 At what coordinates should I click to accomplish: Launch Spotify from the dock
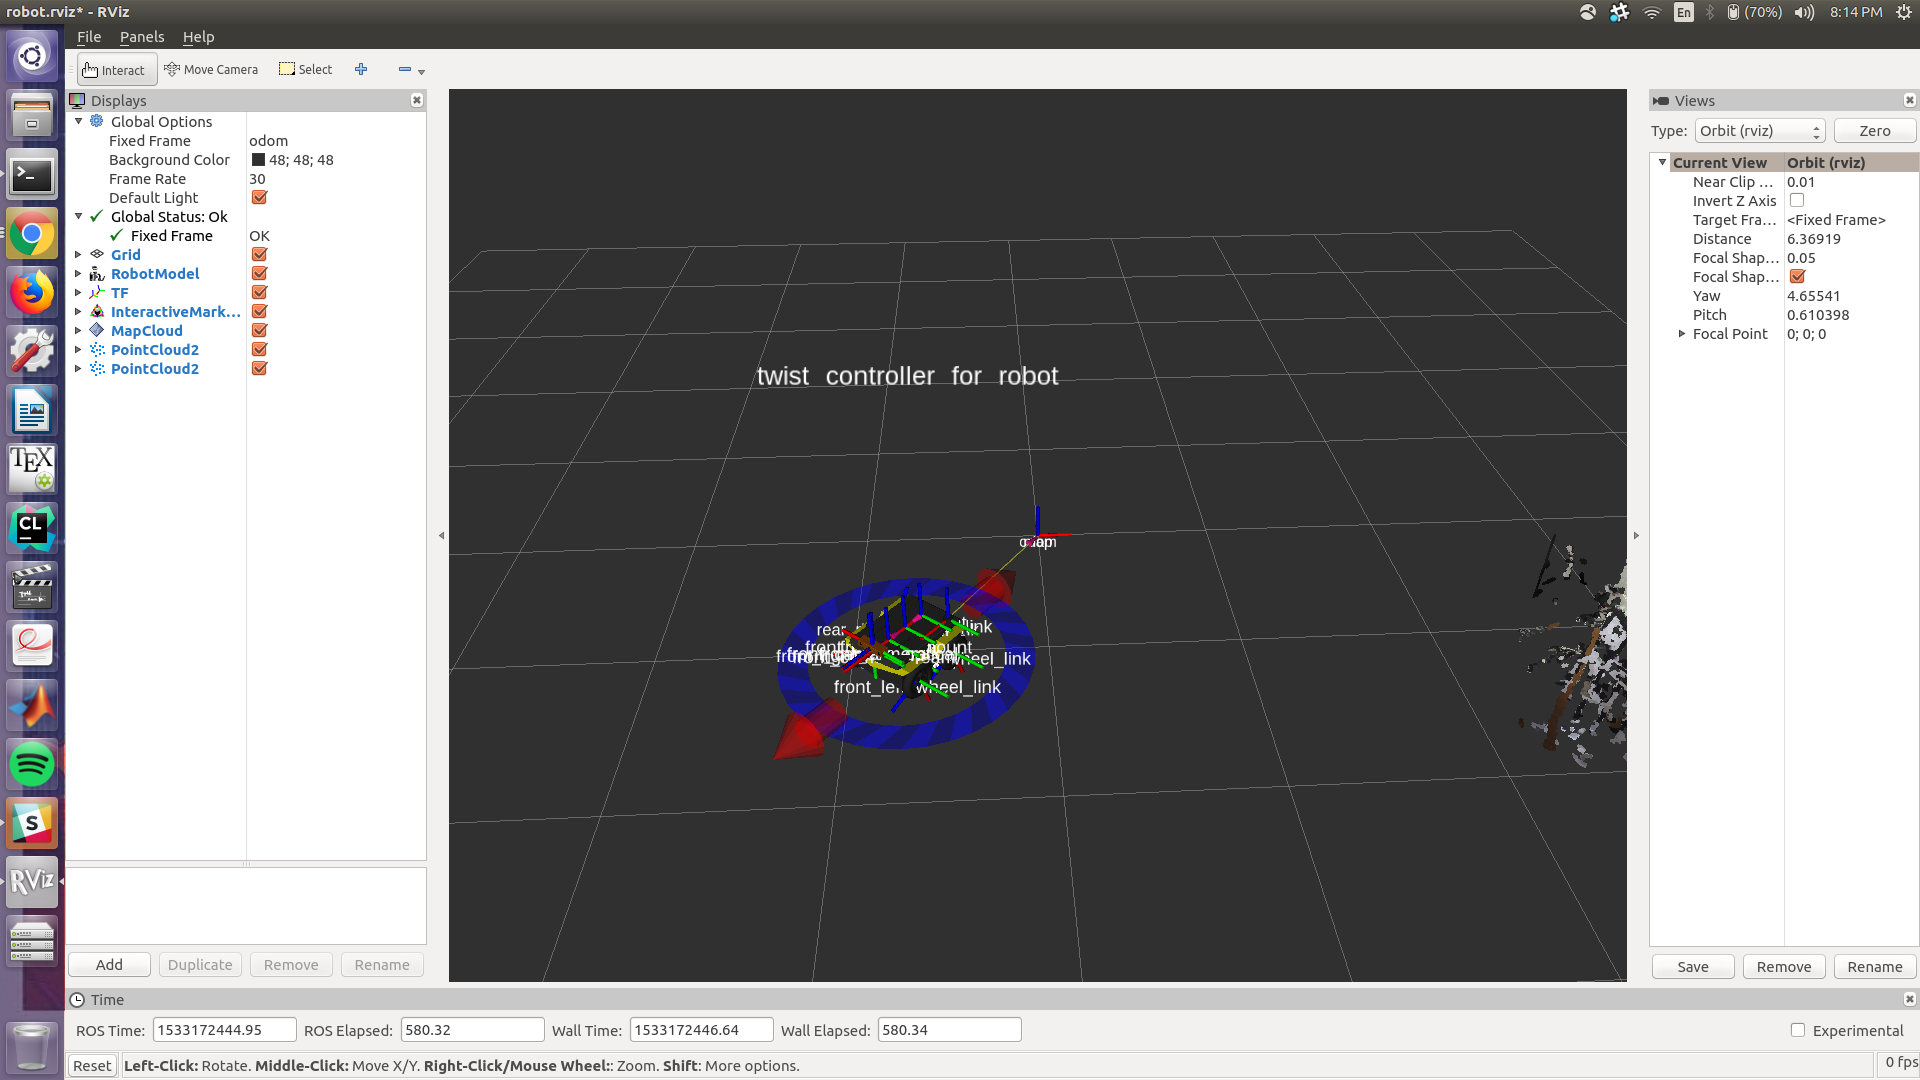tap(32, 765)
